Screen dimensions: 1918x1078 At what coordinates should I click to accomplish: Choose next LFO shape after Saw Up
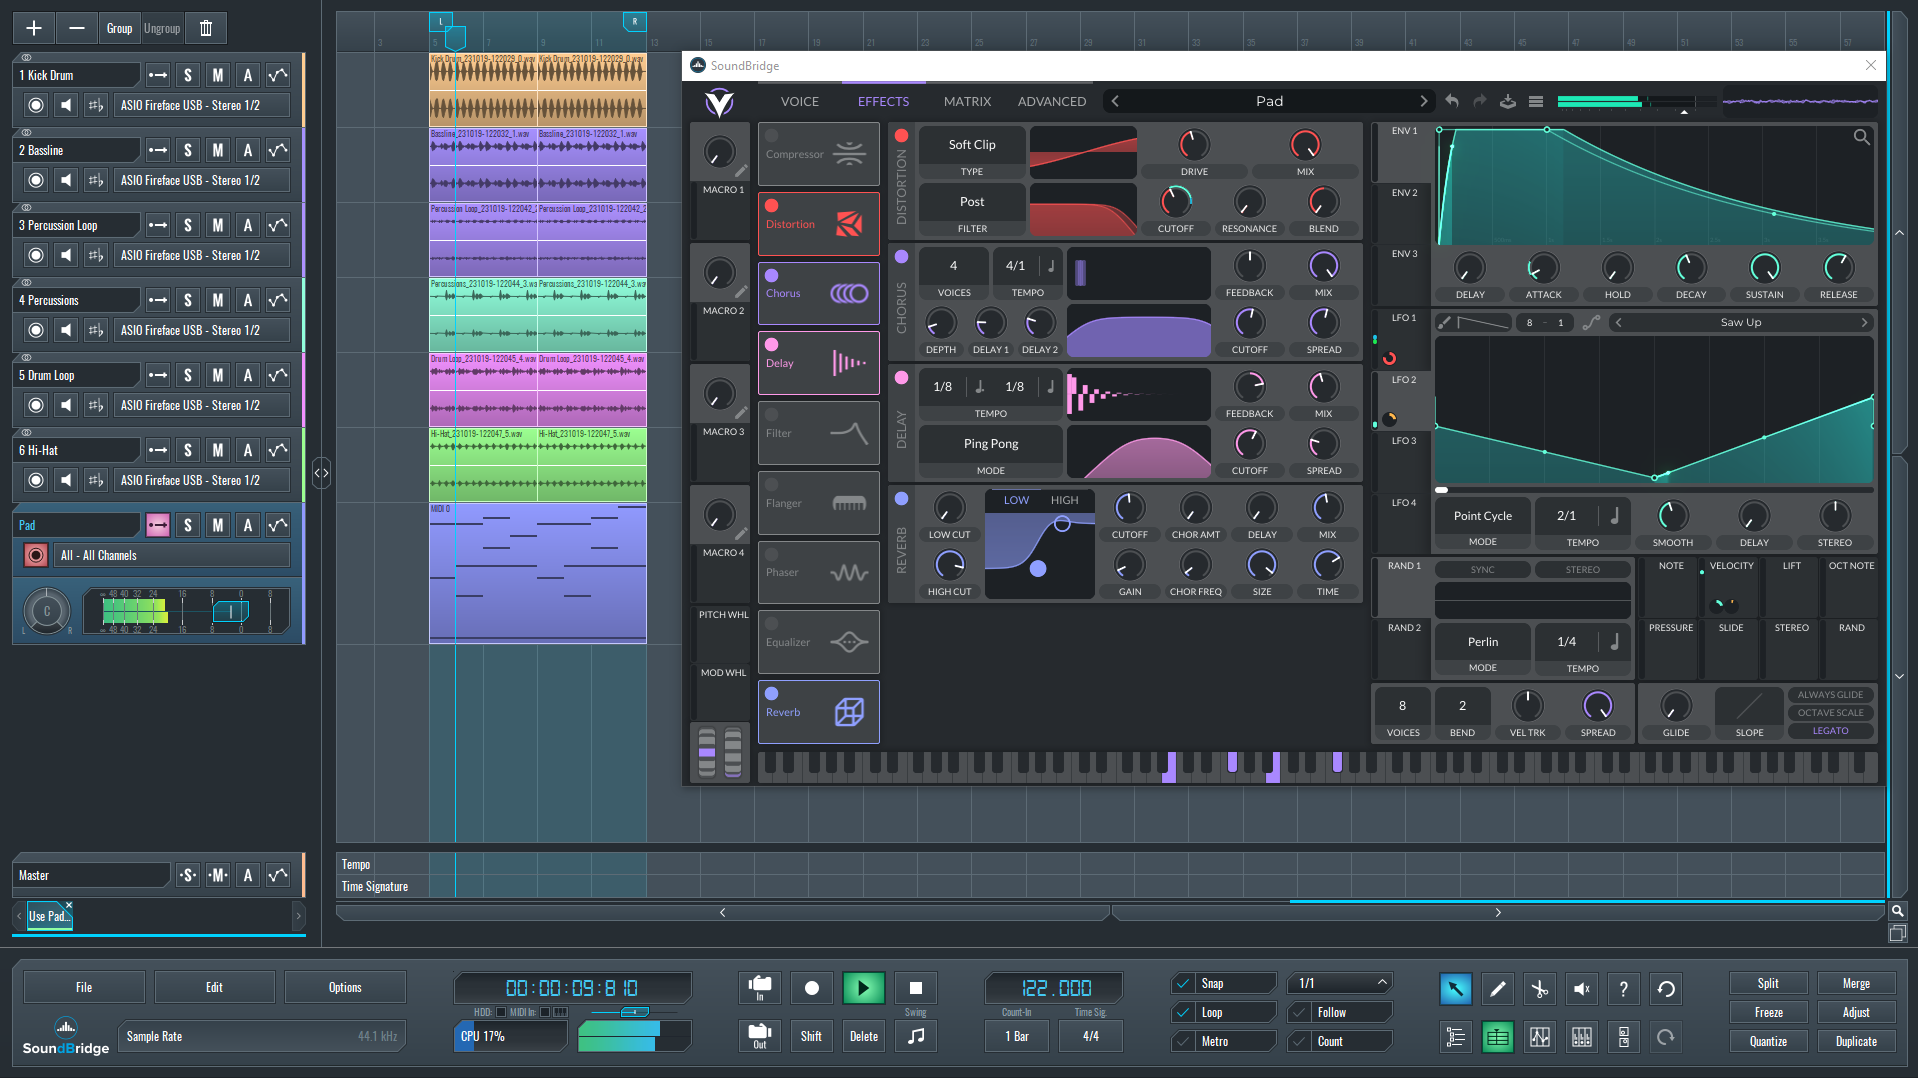pyautogui.click(x=1863, y=322)
